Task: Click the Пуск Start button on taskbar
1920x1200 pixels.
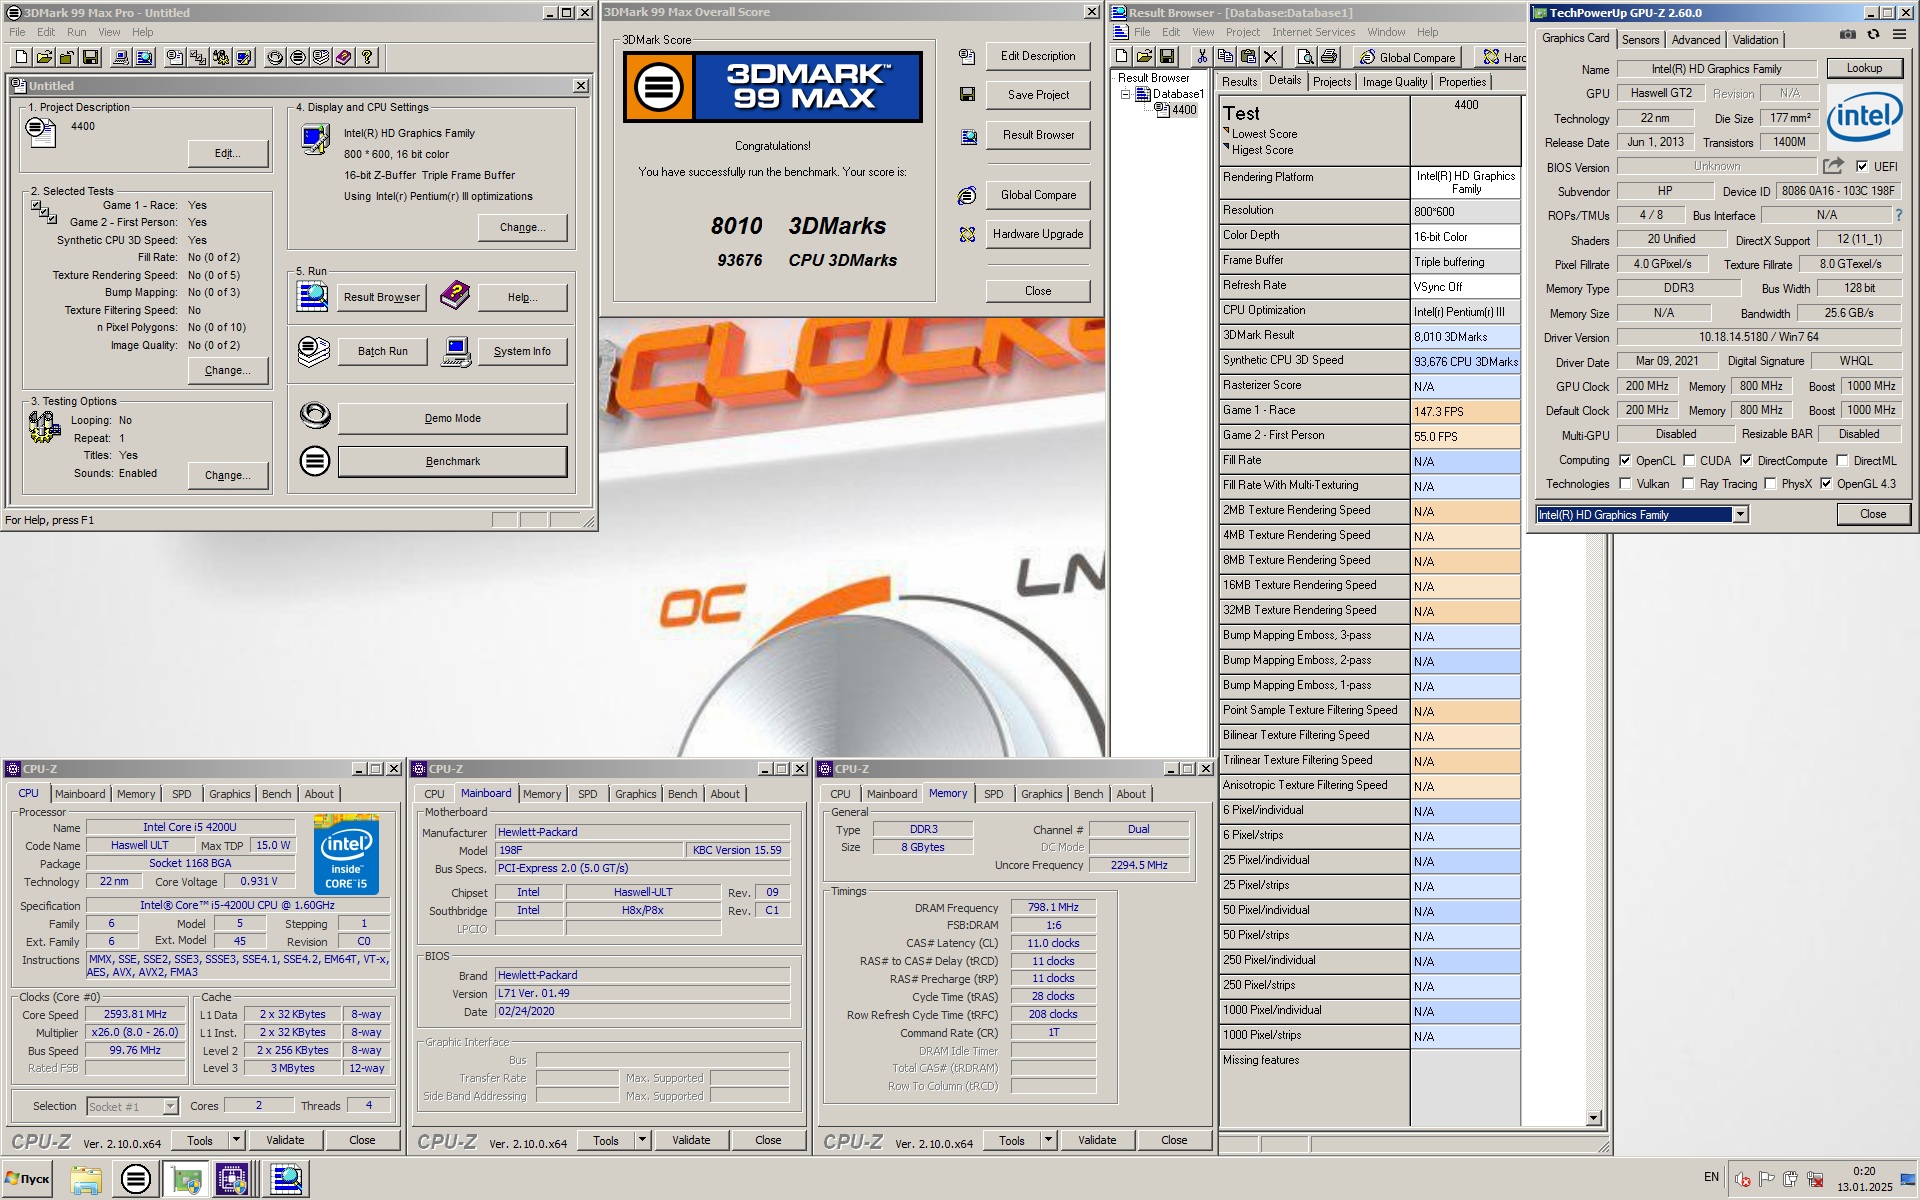Action: coord(28,1180)
